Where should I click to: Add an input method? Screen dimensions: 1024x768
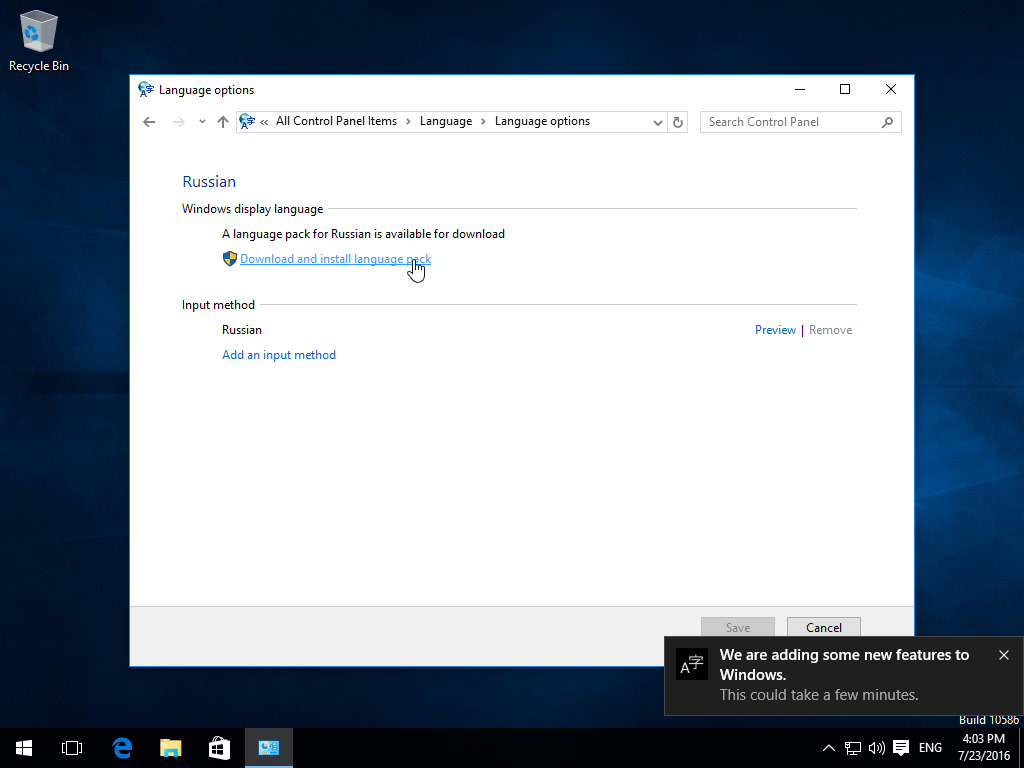point(279,355)
